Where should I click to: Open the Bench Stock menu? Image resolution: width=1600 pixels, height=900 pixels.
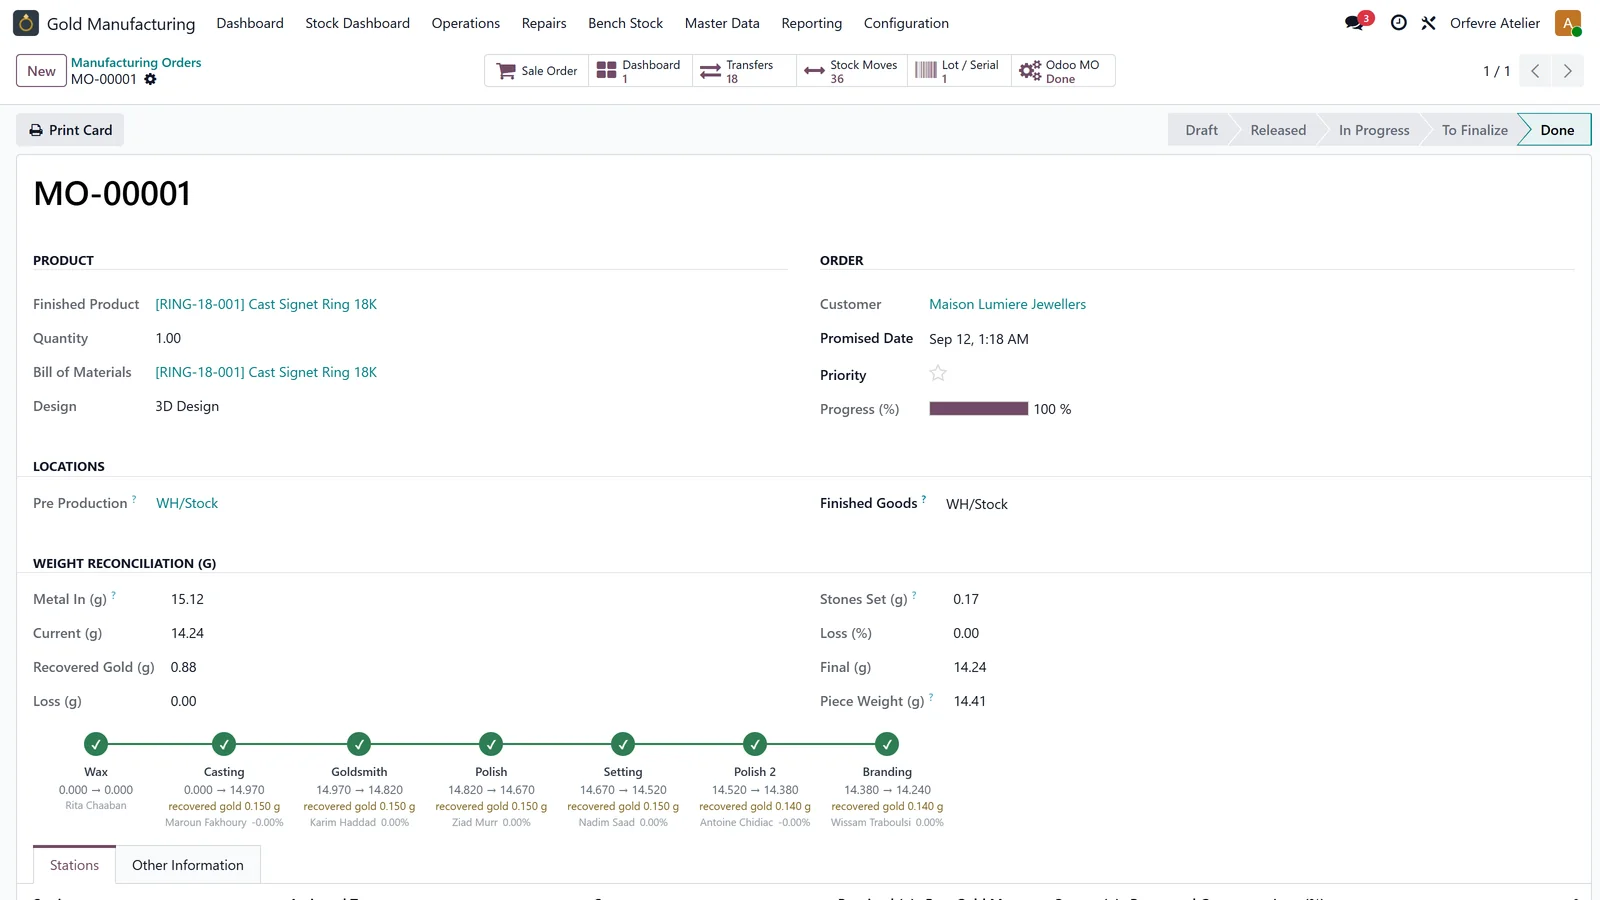point(626,23)
